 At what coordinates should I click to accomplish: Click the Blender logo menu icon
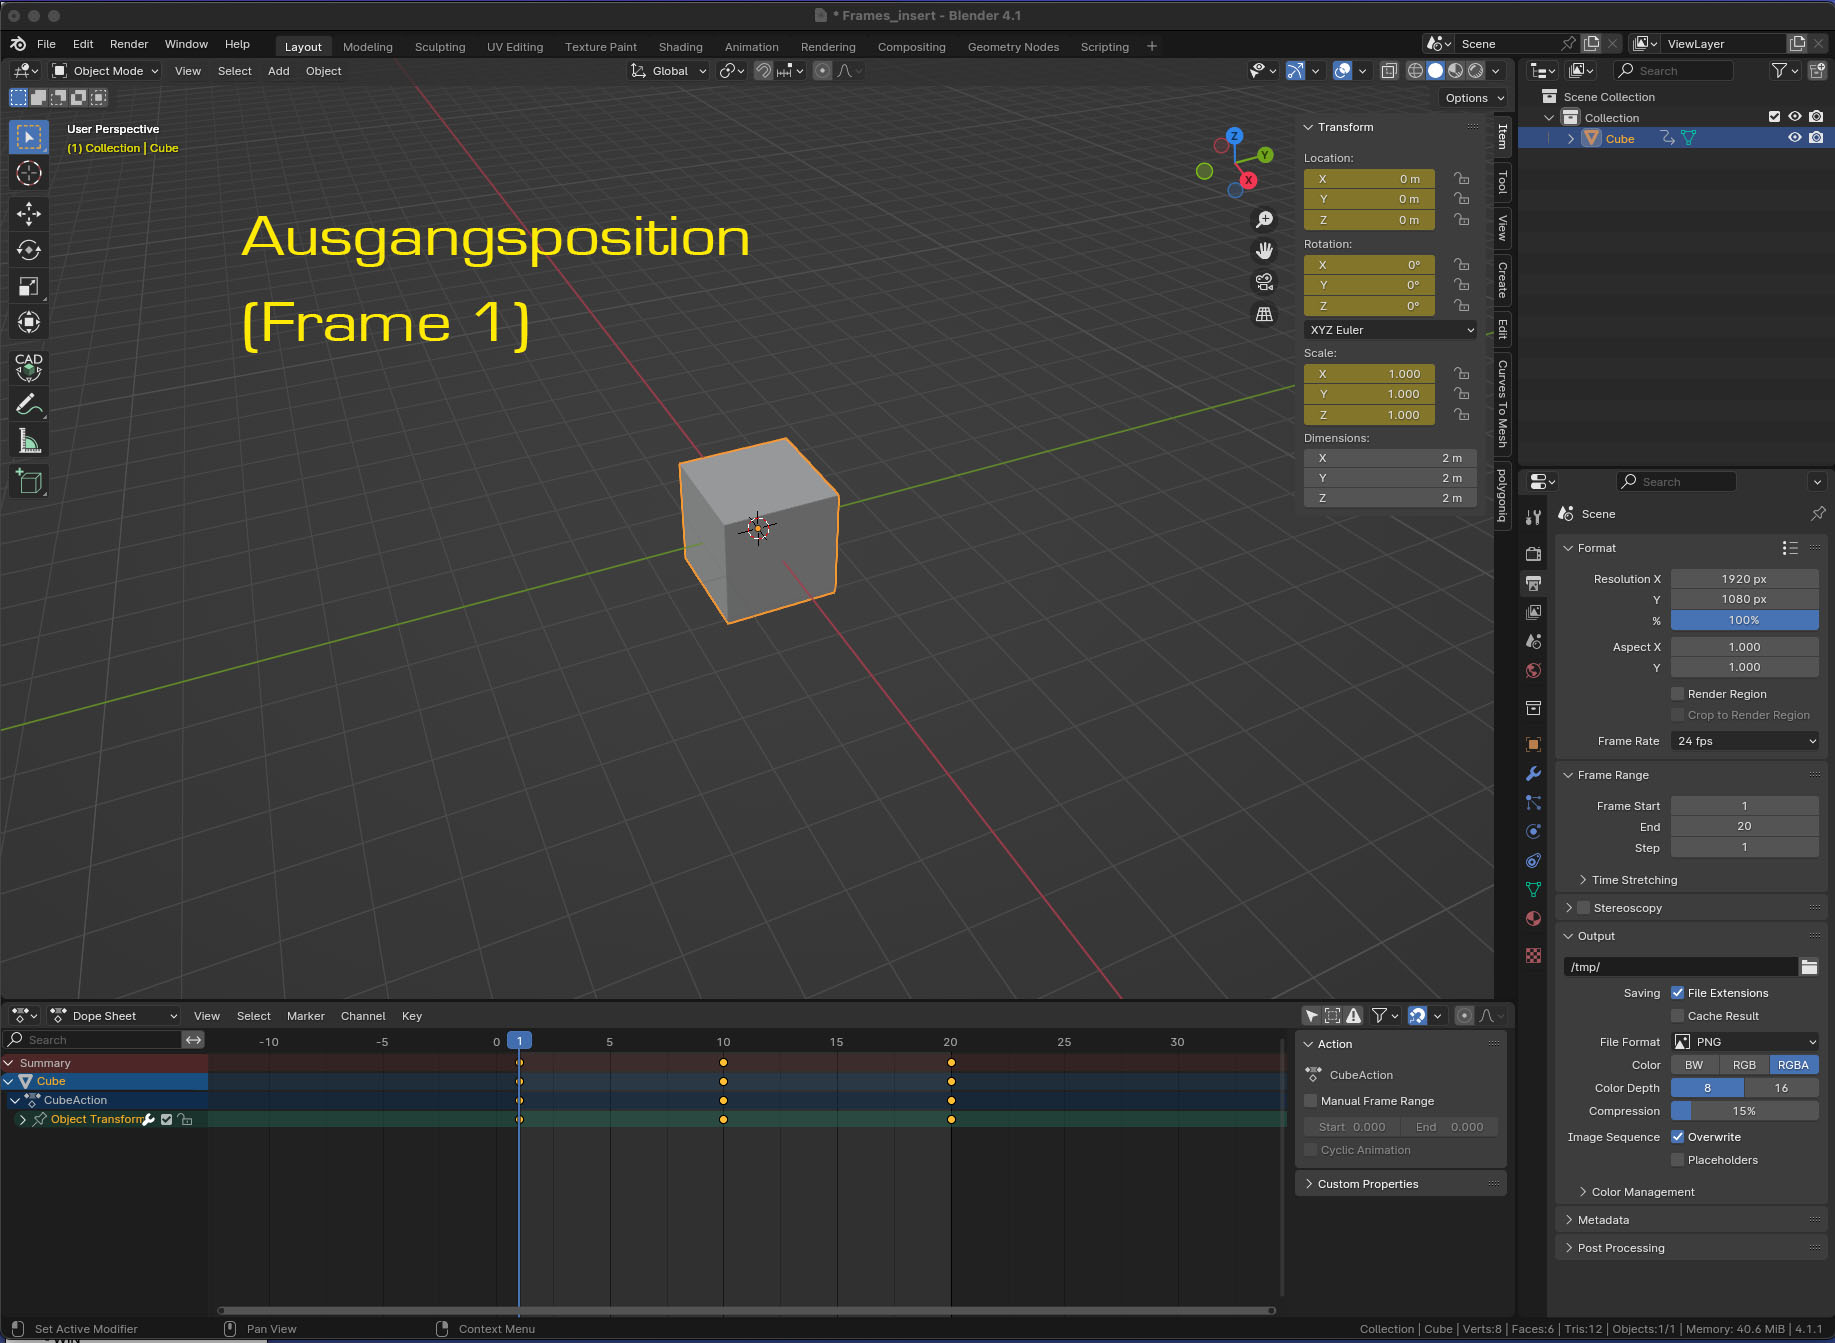pyautogui.click(x=18, y=45)
